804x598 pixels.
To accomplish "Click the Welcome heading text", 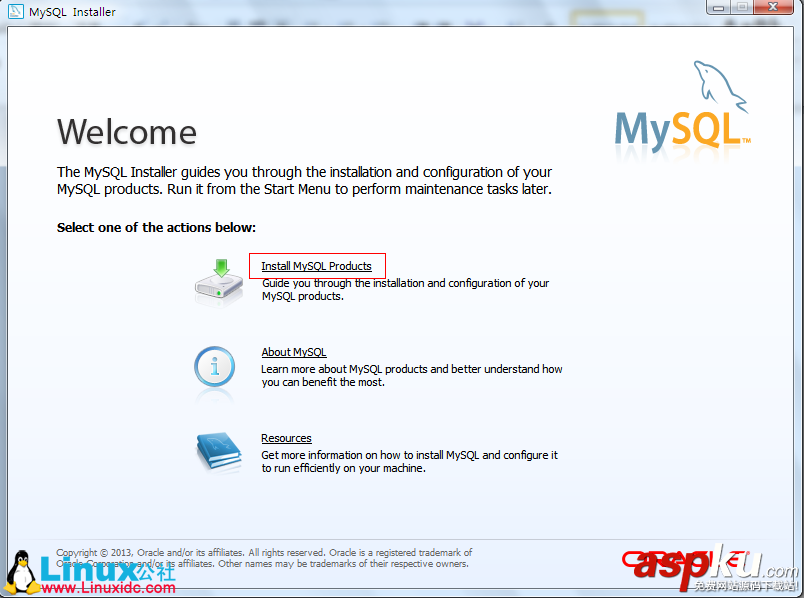I will (127, 132).
